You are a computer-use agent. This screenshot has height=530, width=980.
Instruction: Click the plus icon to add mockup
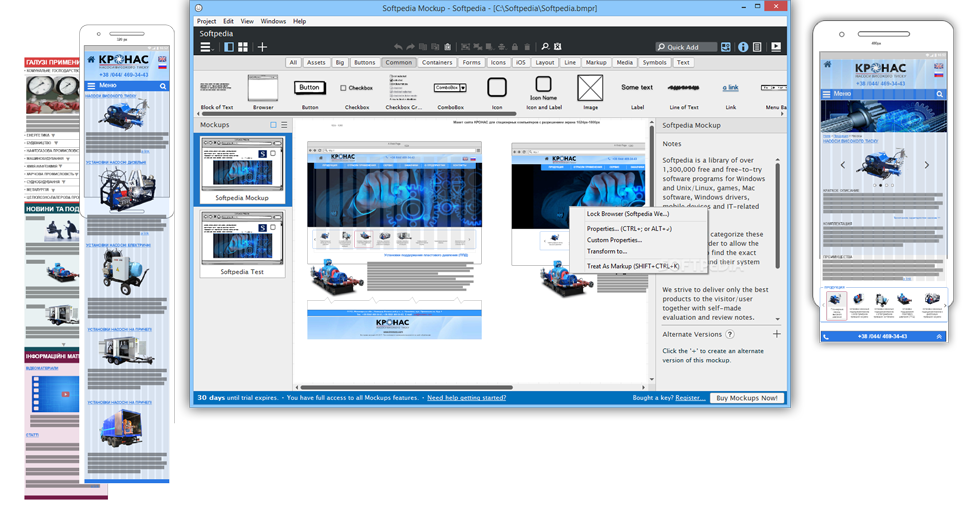pos(262,47)
